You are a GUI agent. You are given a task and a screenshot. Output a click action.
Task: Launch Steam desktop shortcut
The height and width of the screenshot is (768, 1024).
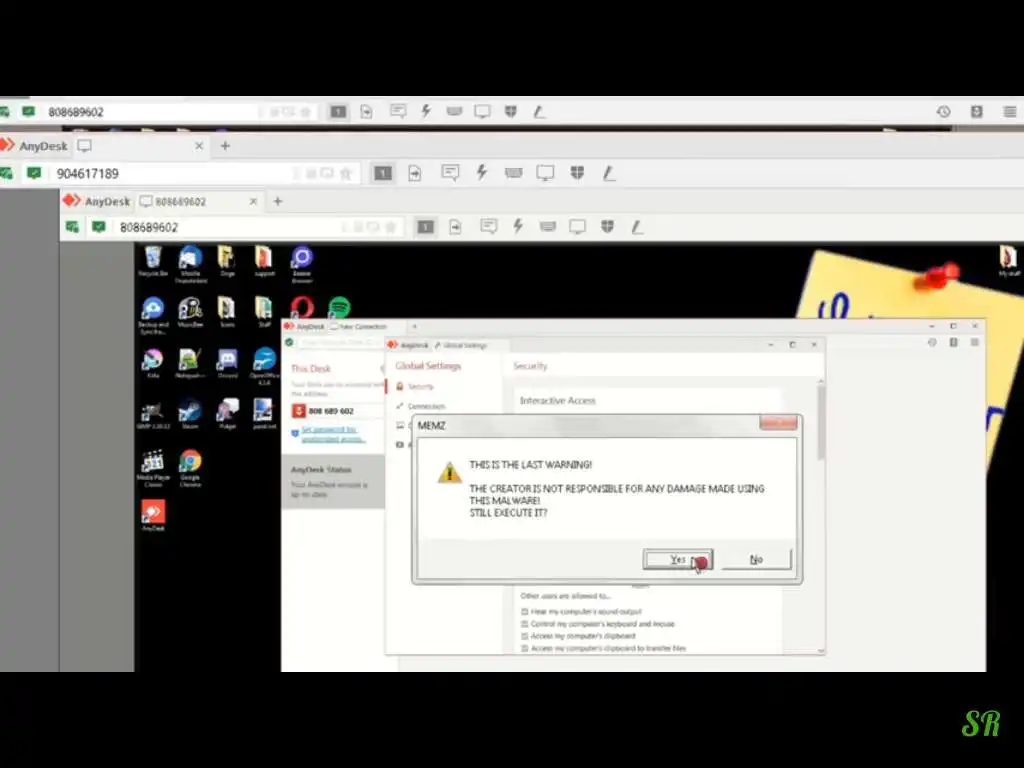[x=190, y=415]
